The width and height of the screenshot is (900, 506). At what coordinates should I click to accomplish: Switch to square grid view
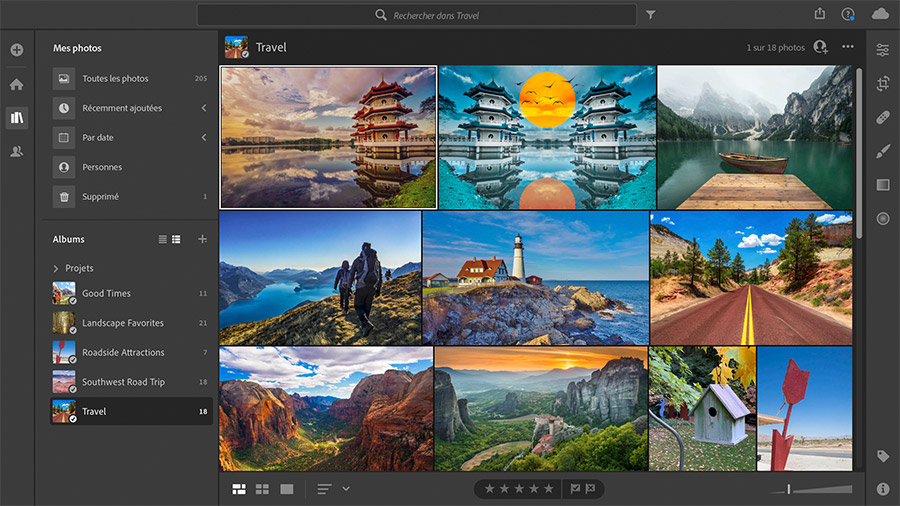[x=262, y=489]
